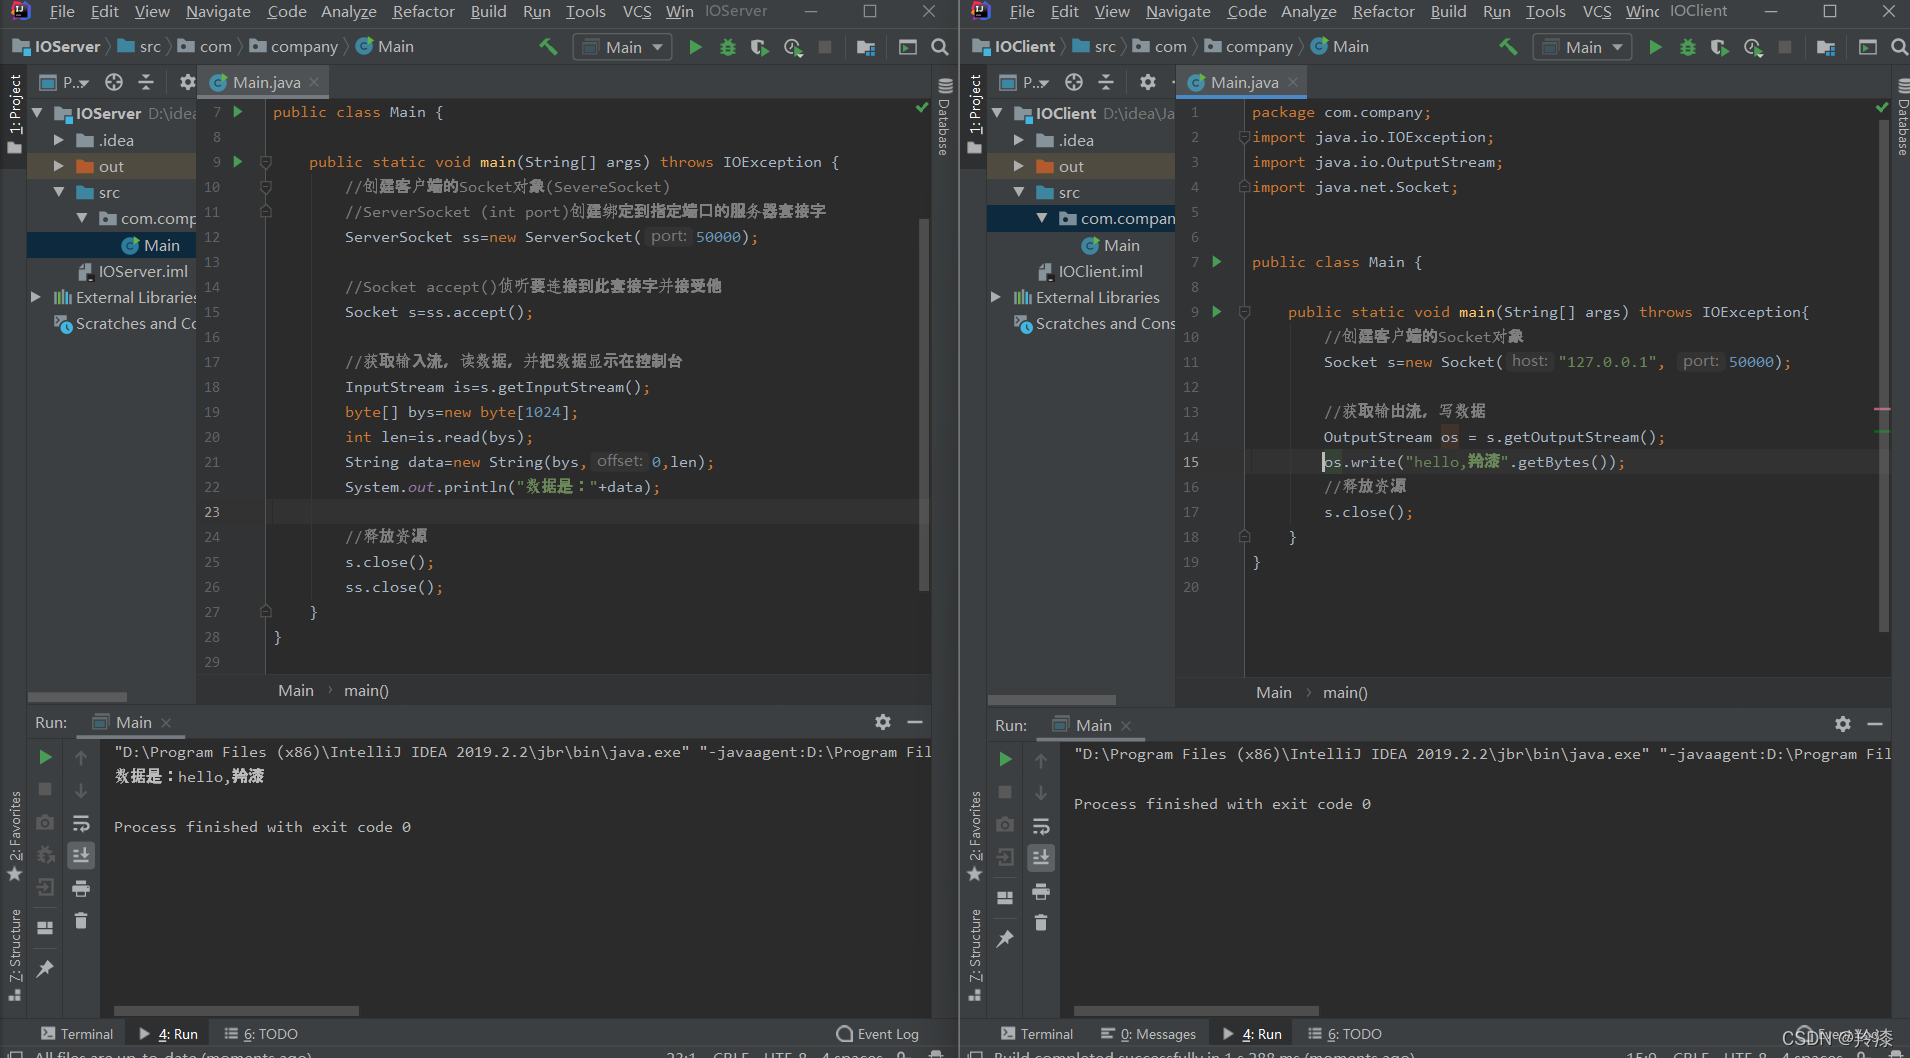Toggle scroll to end in IOServer Run console
Viewport: 1910px width, 1058px height.
[81, 855]
